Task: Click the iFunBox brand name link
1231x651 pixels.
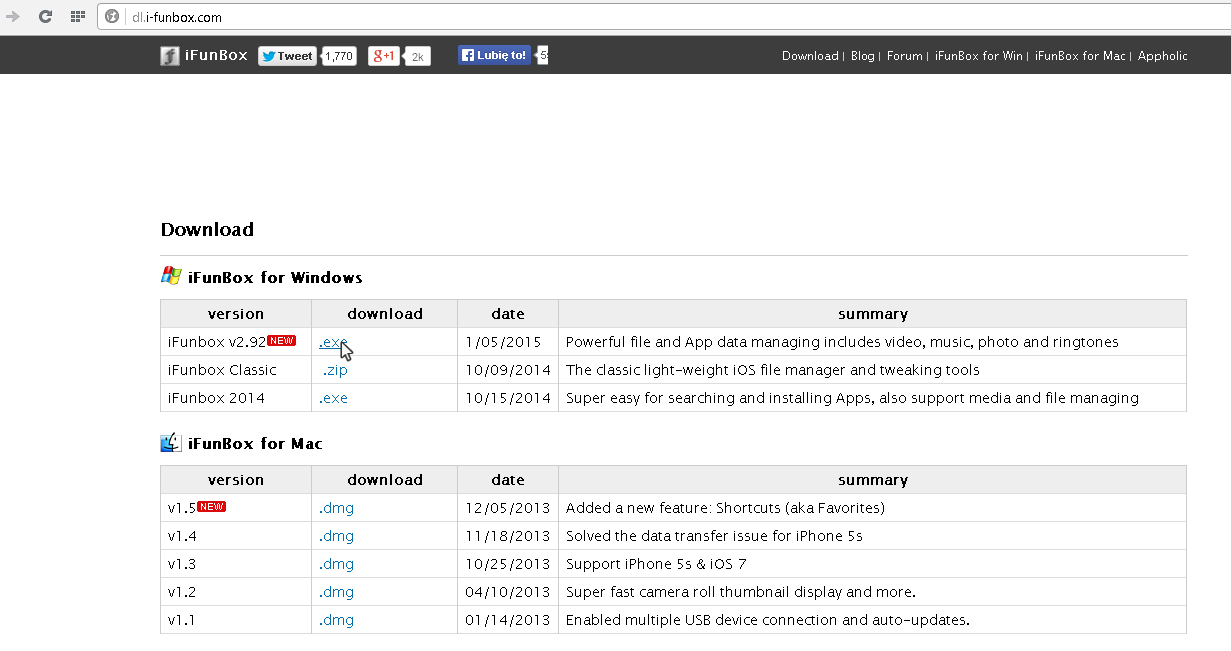Action: [x=216, y=56]
